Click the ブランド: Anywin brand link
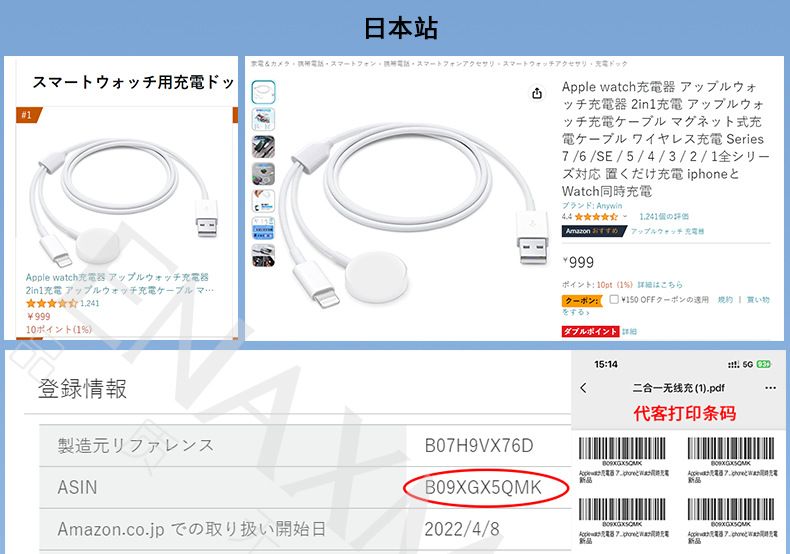Viewport: 790px width, 554px height. (x=592, y=205)
